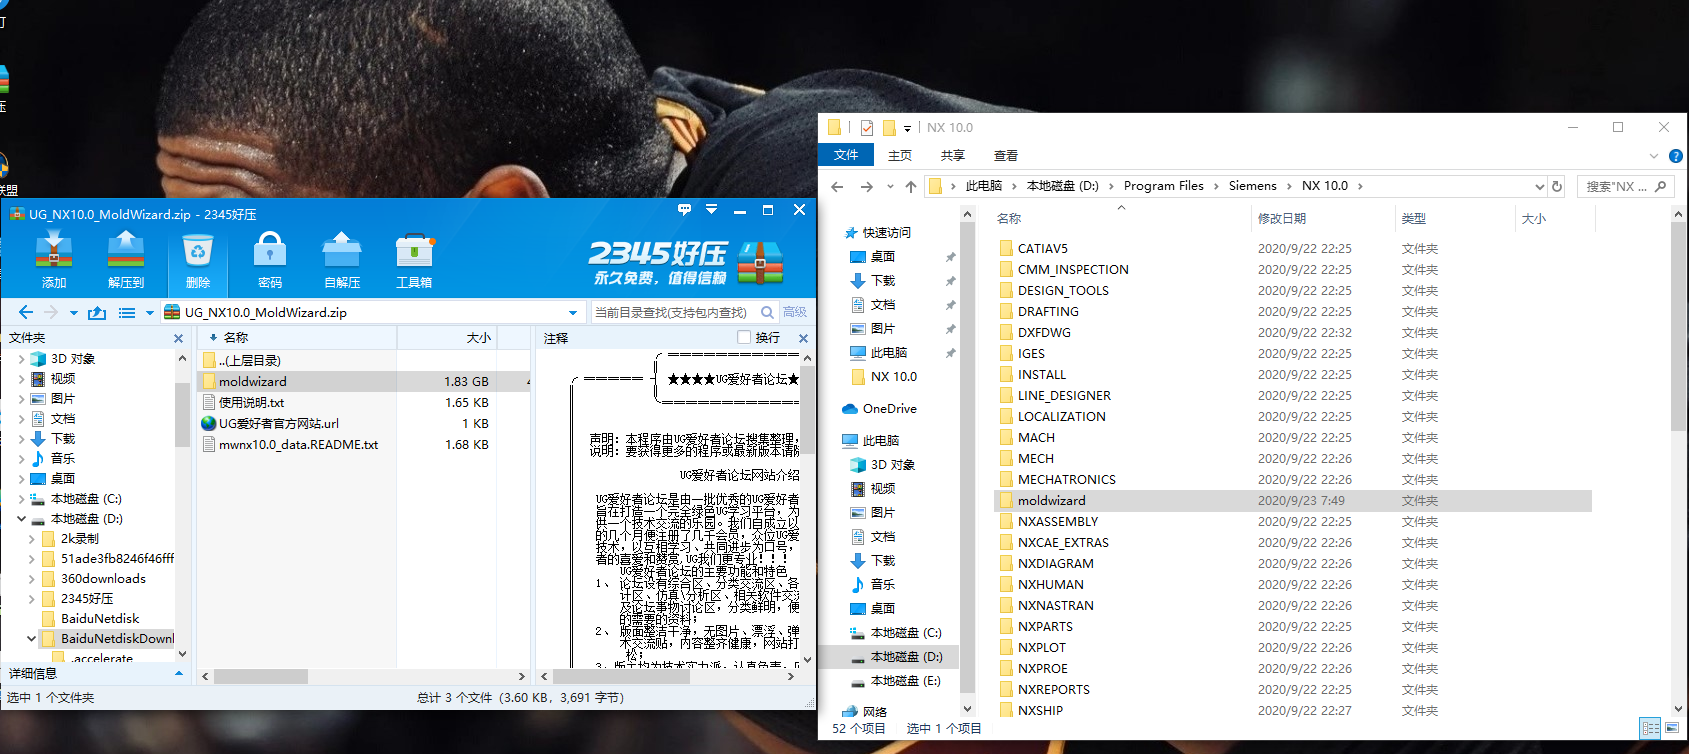Expand the Explorer ribbon chevron
The width and height of the screenshot is (1689, 754).
1653,156
